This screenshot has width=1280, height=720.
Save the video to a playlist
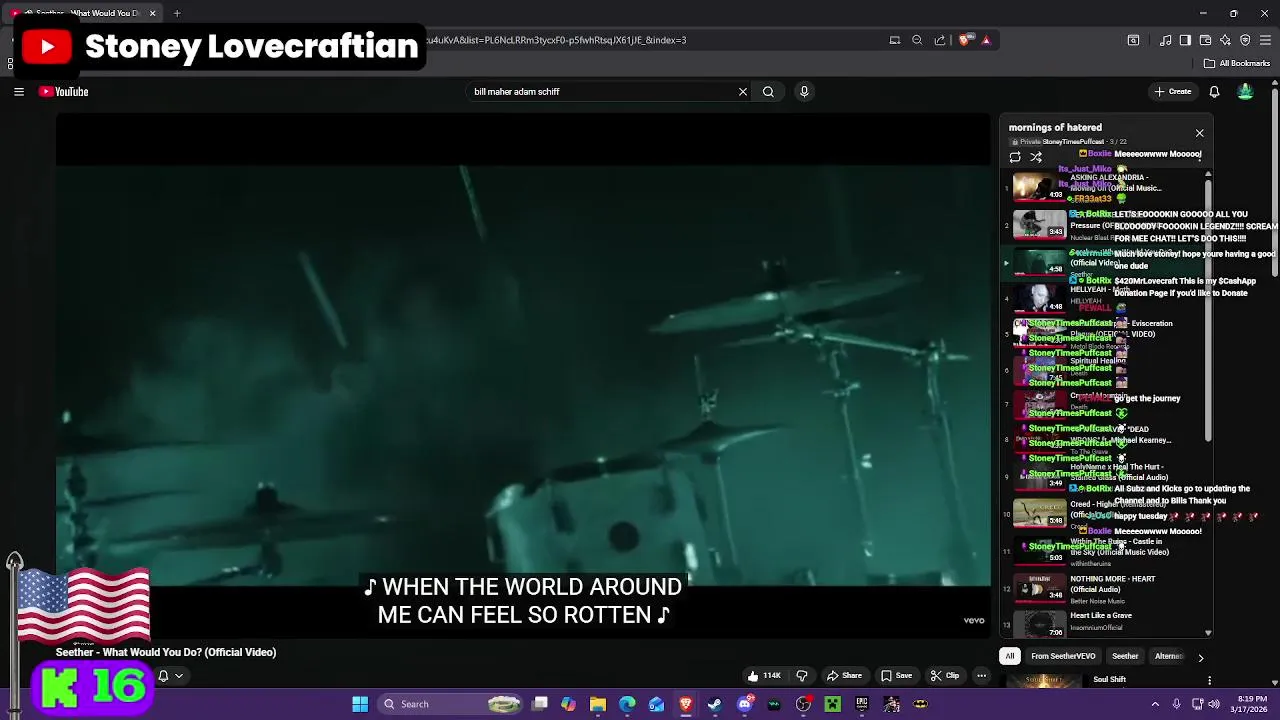(896, 676)
